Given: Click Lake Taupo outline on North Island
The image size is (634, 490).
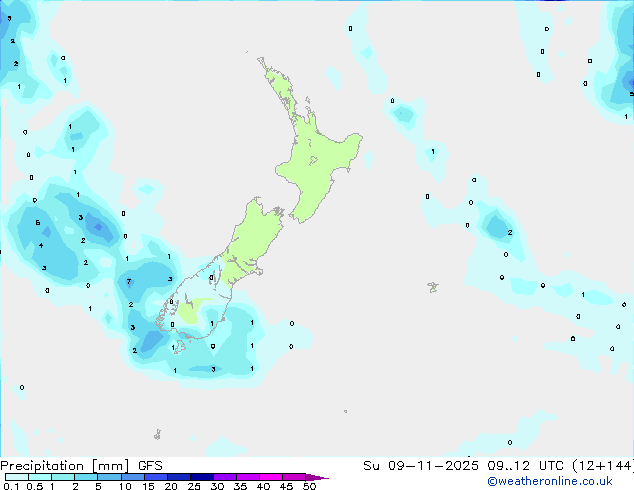Looking at the screenshot, I should tap(313, 161).
